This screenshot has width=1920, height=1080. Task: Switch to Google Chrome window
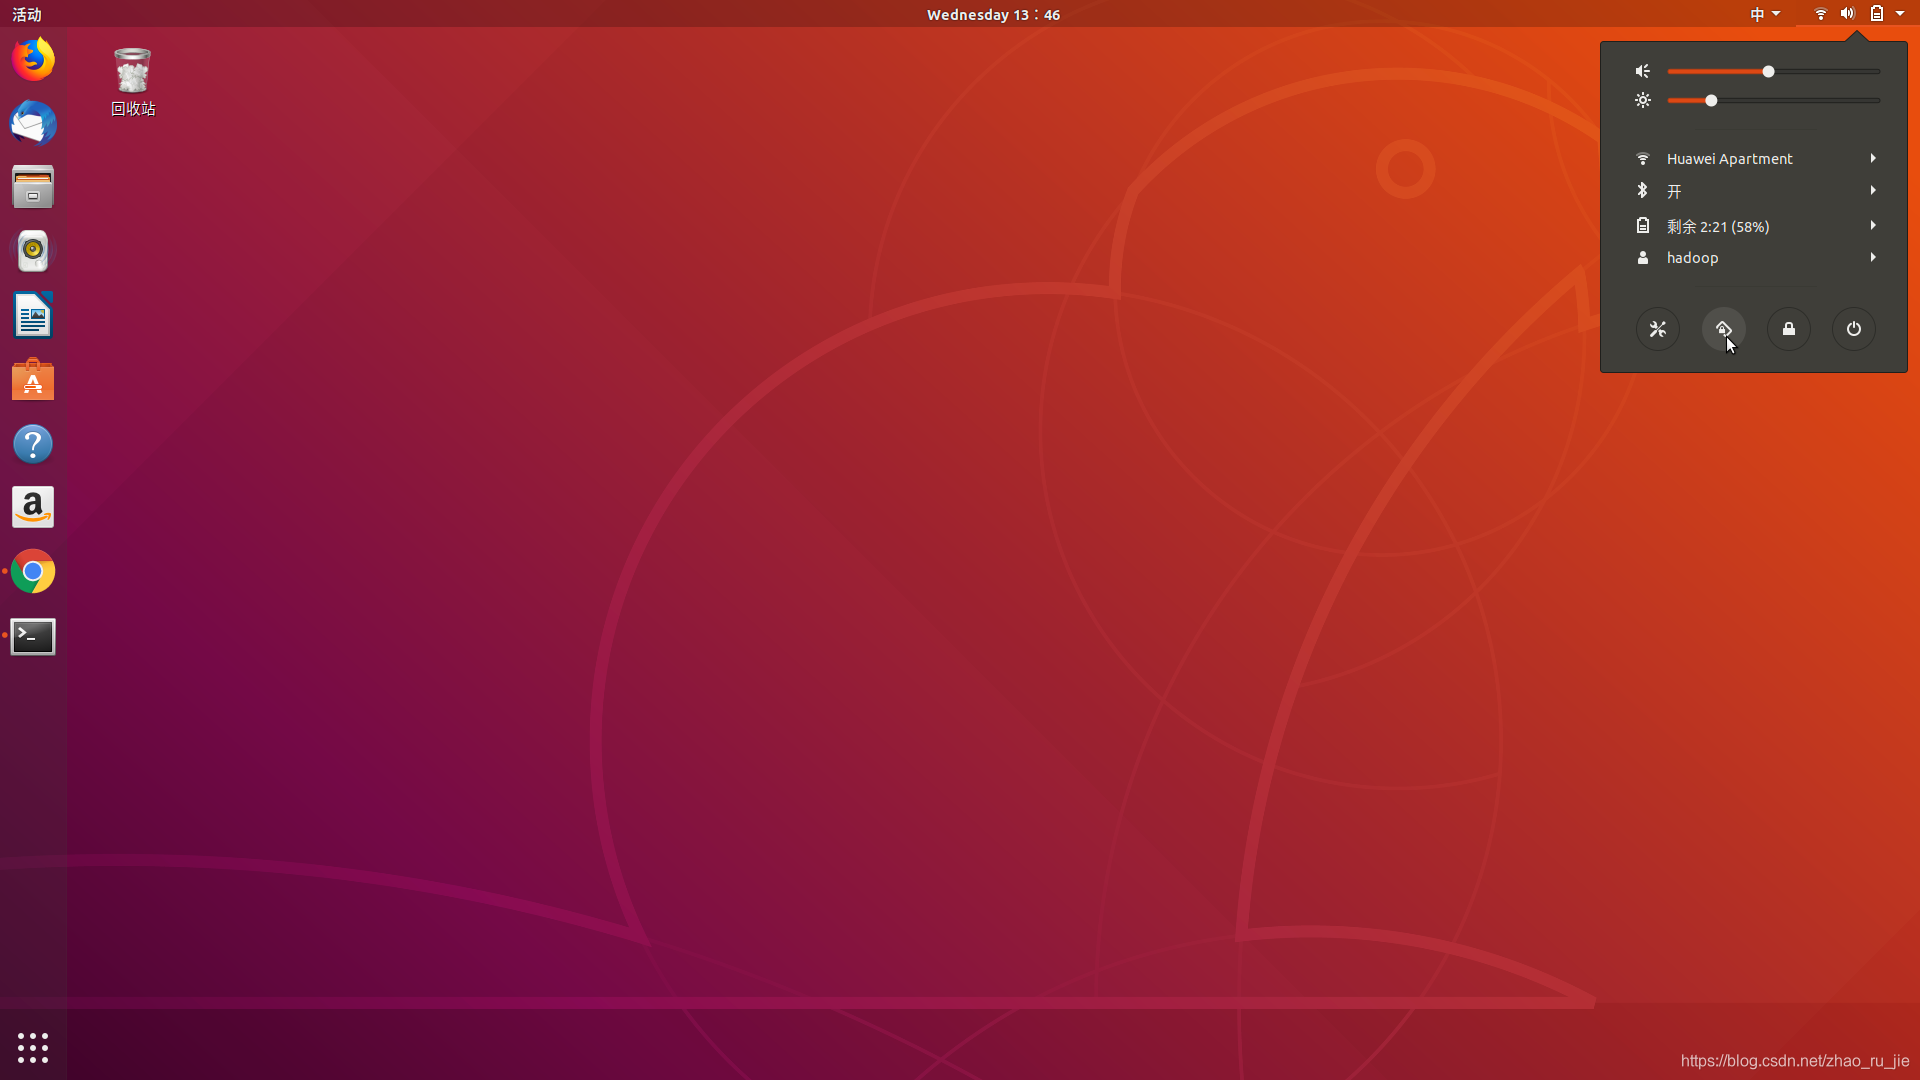[x=33, y=572]
